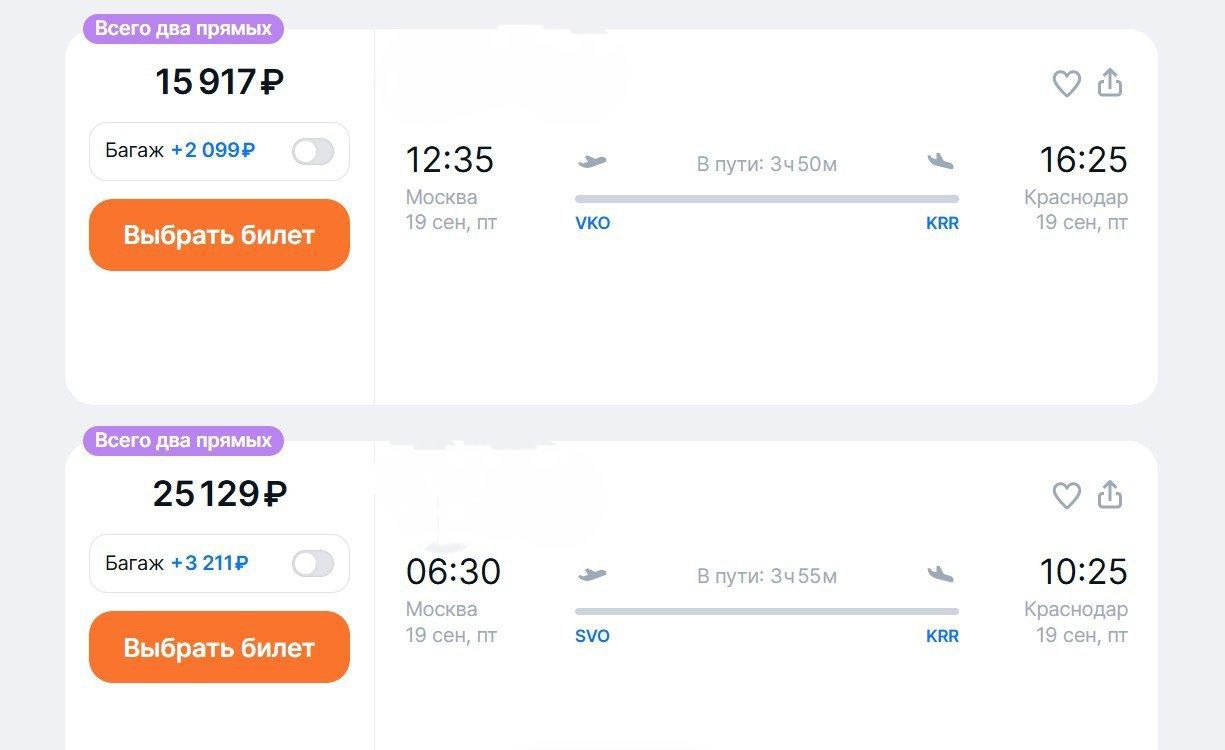Viewport: 1225px width, 750px height.
Task: Share the 25 129₽ flight ticket
Action: 1110,494
